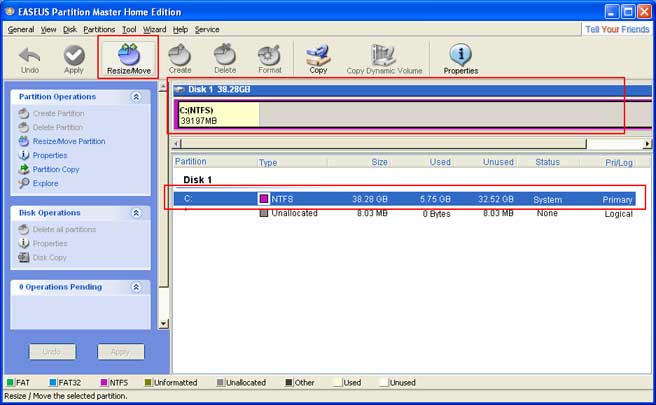Screen dimensions: 656x405
Task: Click the Unformatted legend color swatch
Action: click(x=148, y=382)
